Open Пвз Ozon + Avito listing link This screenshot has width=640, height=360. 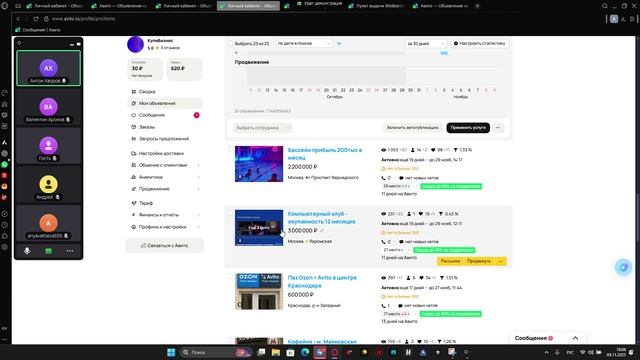pyautogui.click(x=322, y=281)
